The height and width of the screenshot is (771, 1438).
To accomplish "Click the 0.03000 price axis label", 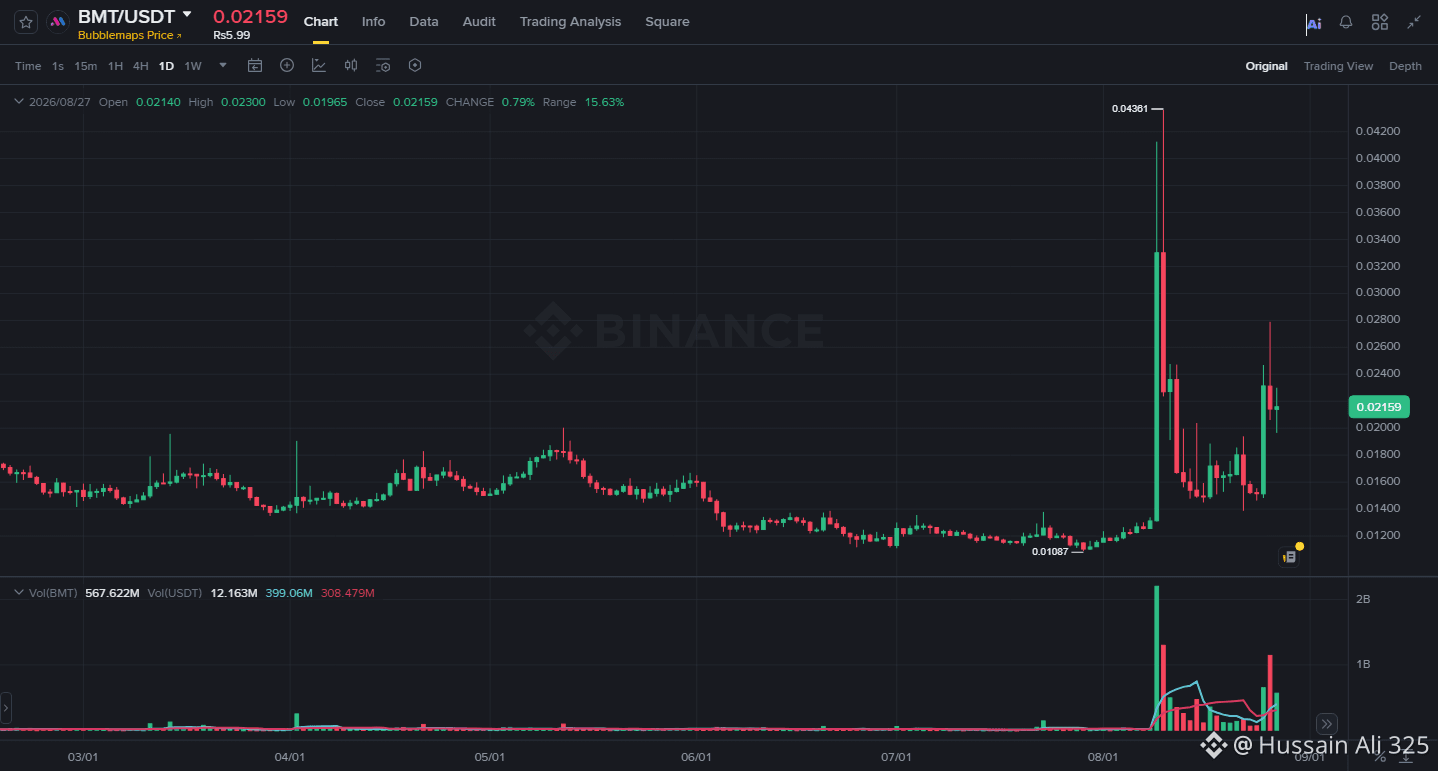I will [1377, 293].
